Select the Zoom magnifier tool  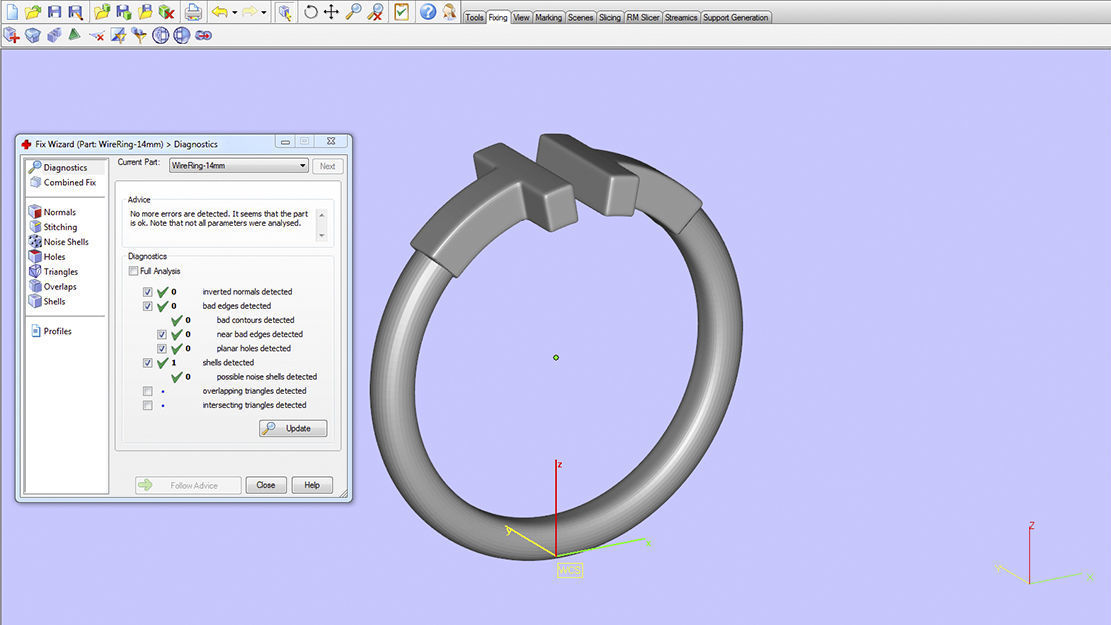[x=353, y=12]
